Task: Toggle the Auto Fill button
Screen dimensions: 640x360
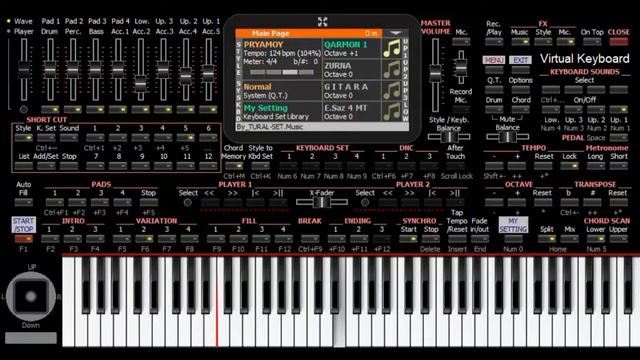Action: [x=23, y=202]
